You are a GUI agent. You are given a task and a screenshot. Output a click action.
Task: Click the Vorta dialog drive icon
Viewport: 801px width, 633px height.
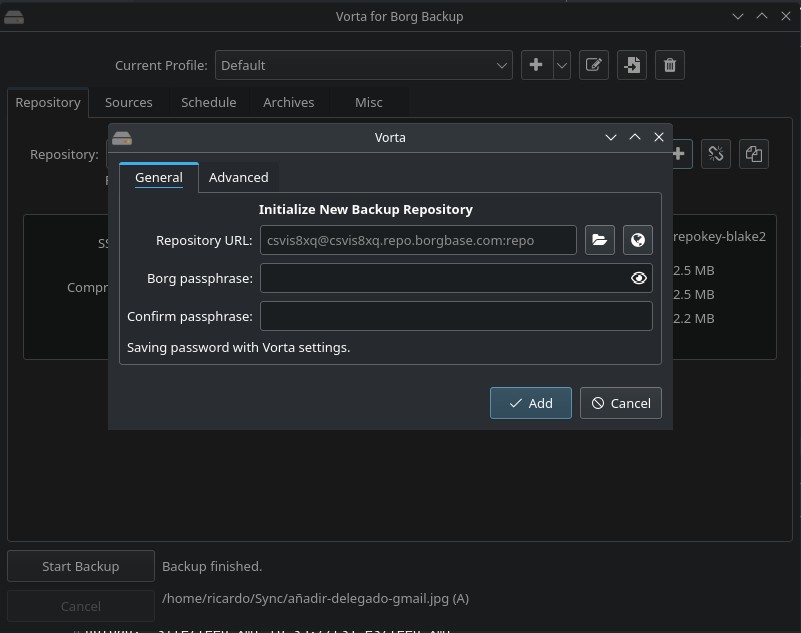pyautogui.click(x=122, y=138)
